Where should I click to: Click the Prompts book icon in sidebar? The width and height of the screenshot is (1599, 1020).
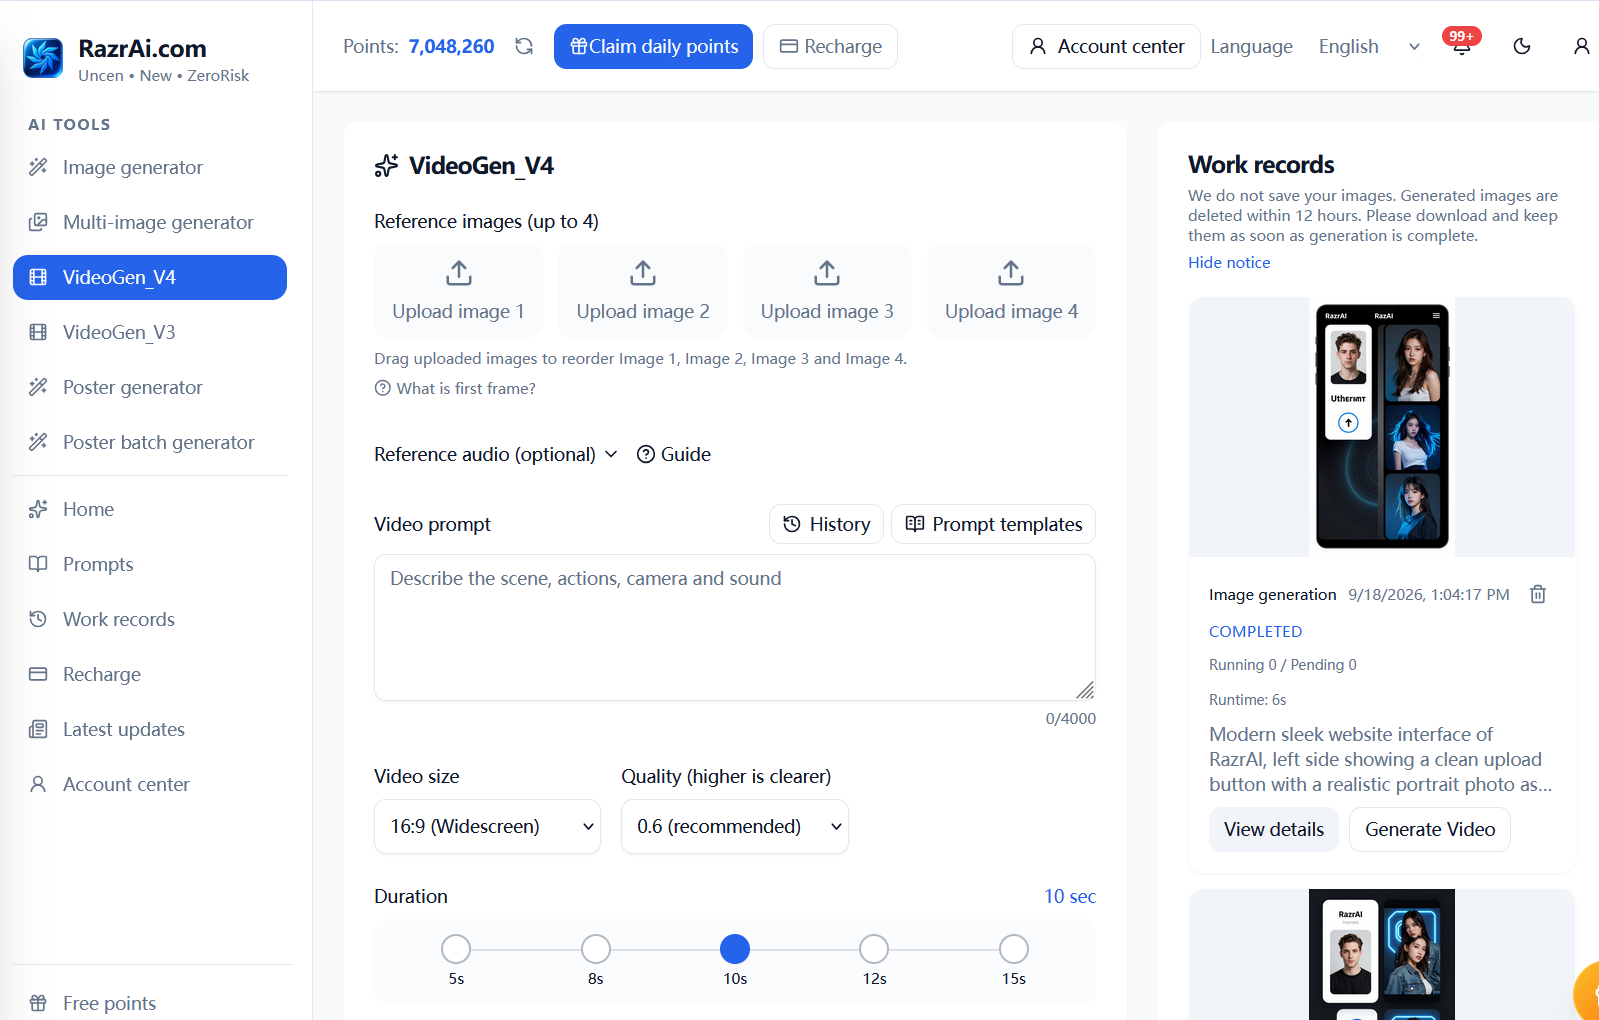tap(38, 564)
